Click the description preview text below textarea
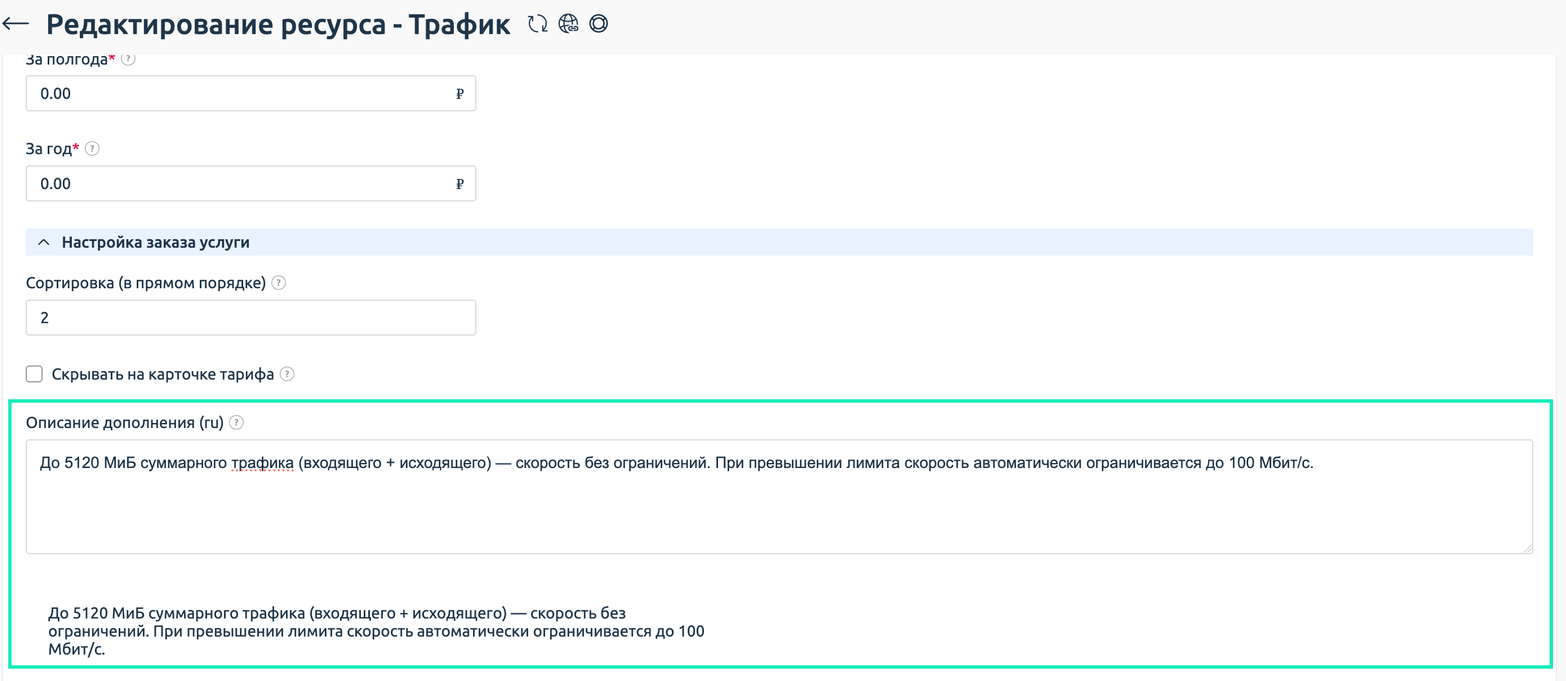Screen dimensions: 1566x681 pyautogui.click(x=376, y=631)
